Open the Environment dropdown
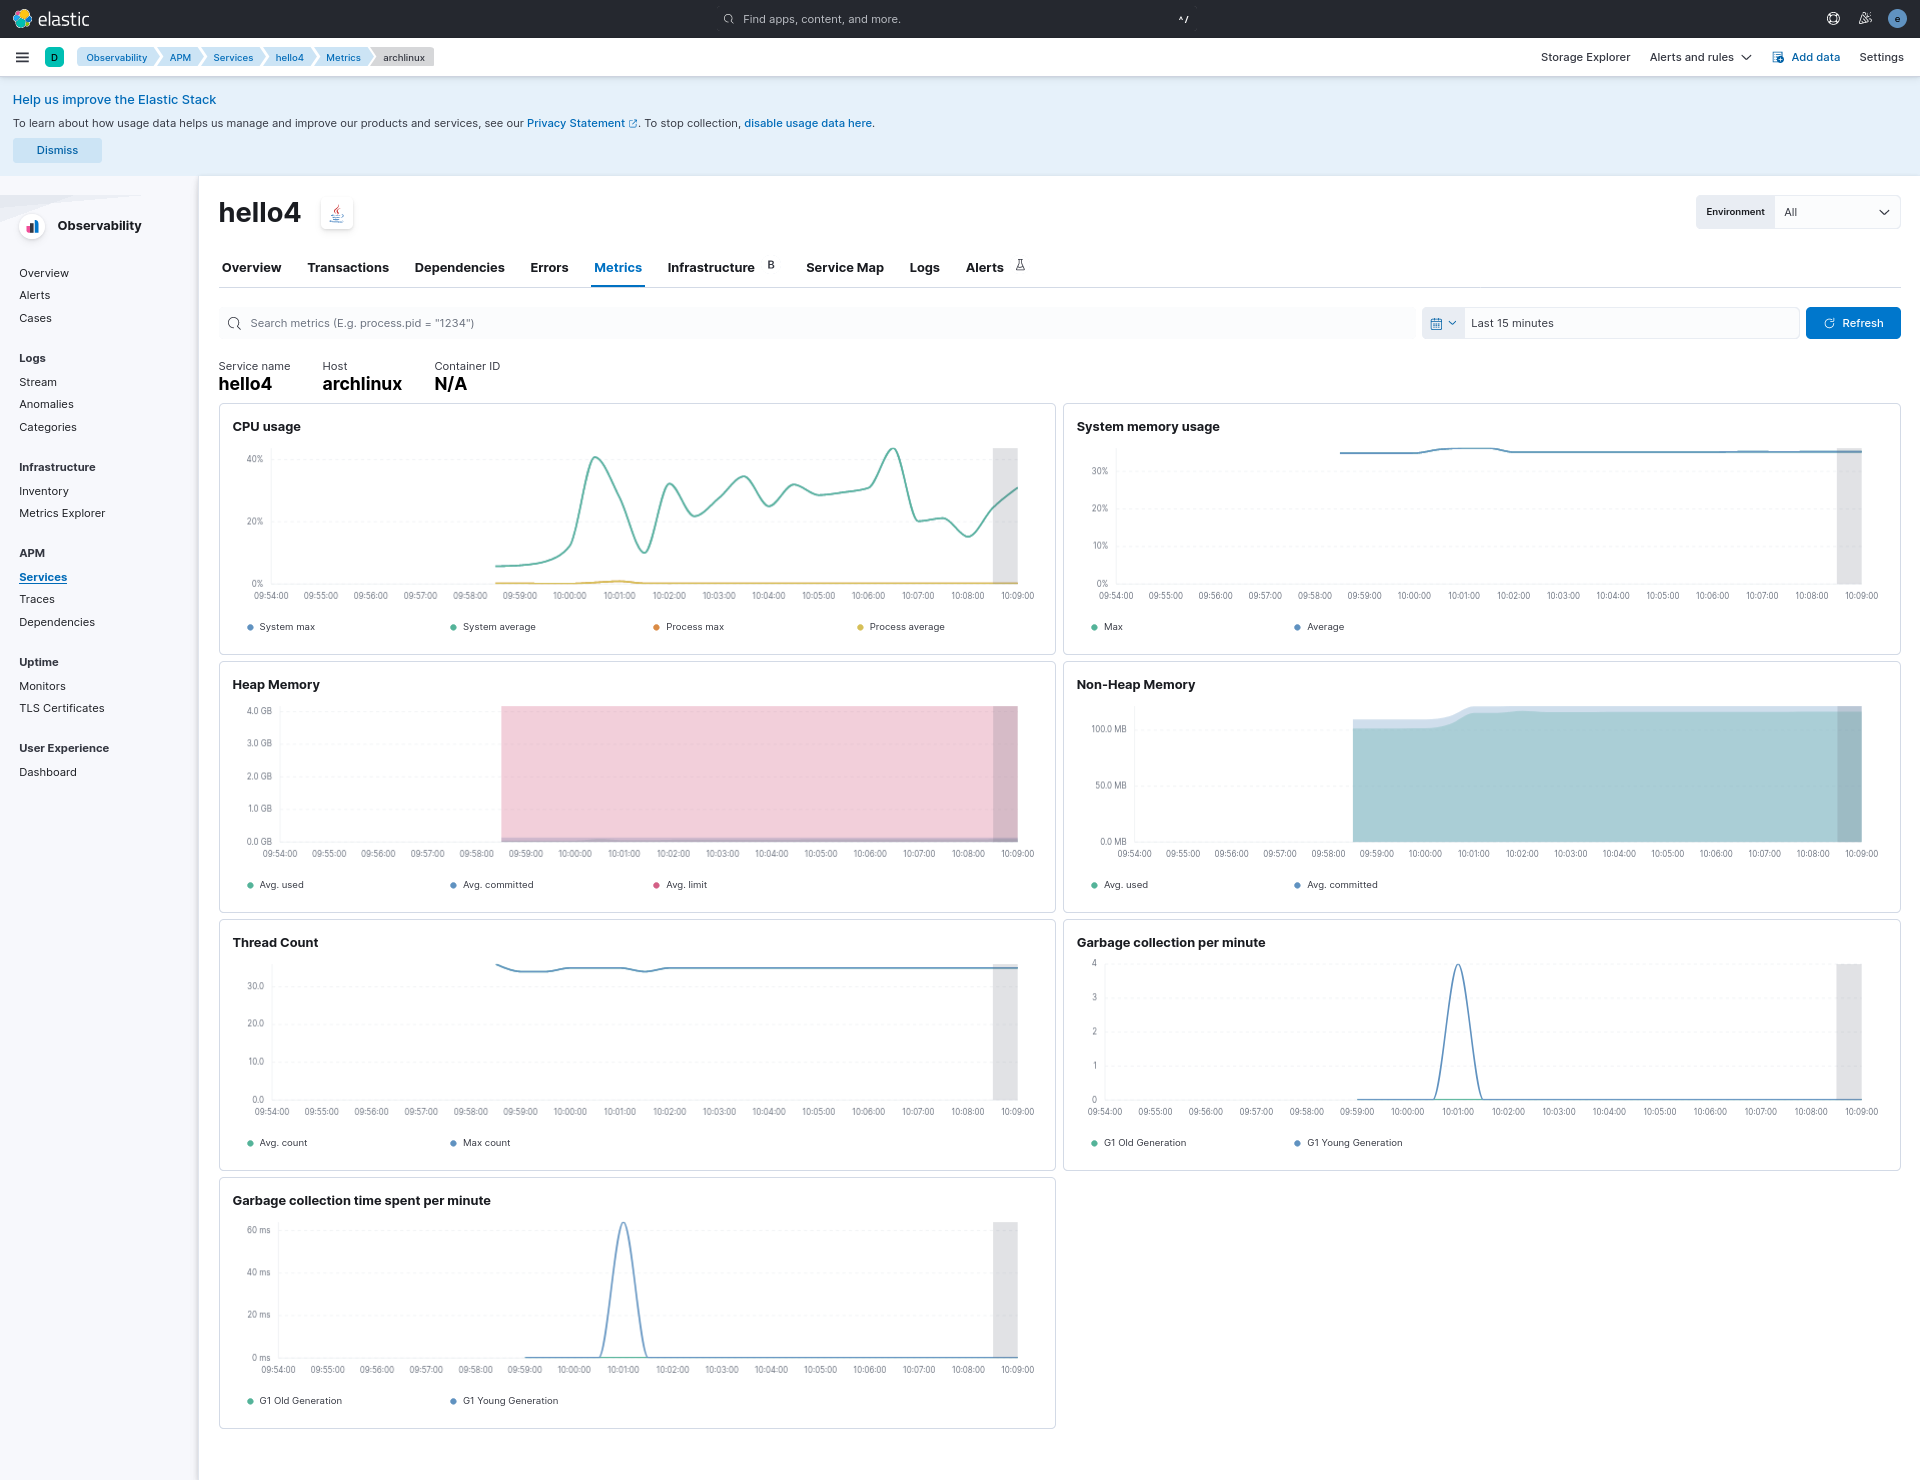1920x1480 pixels. tap(1837, 212)
